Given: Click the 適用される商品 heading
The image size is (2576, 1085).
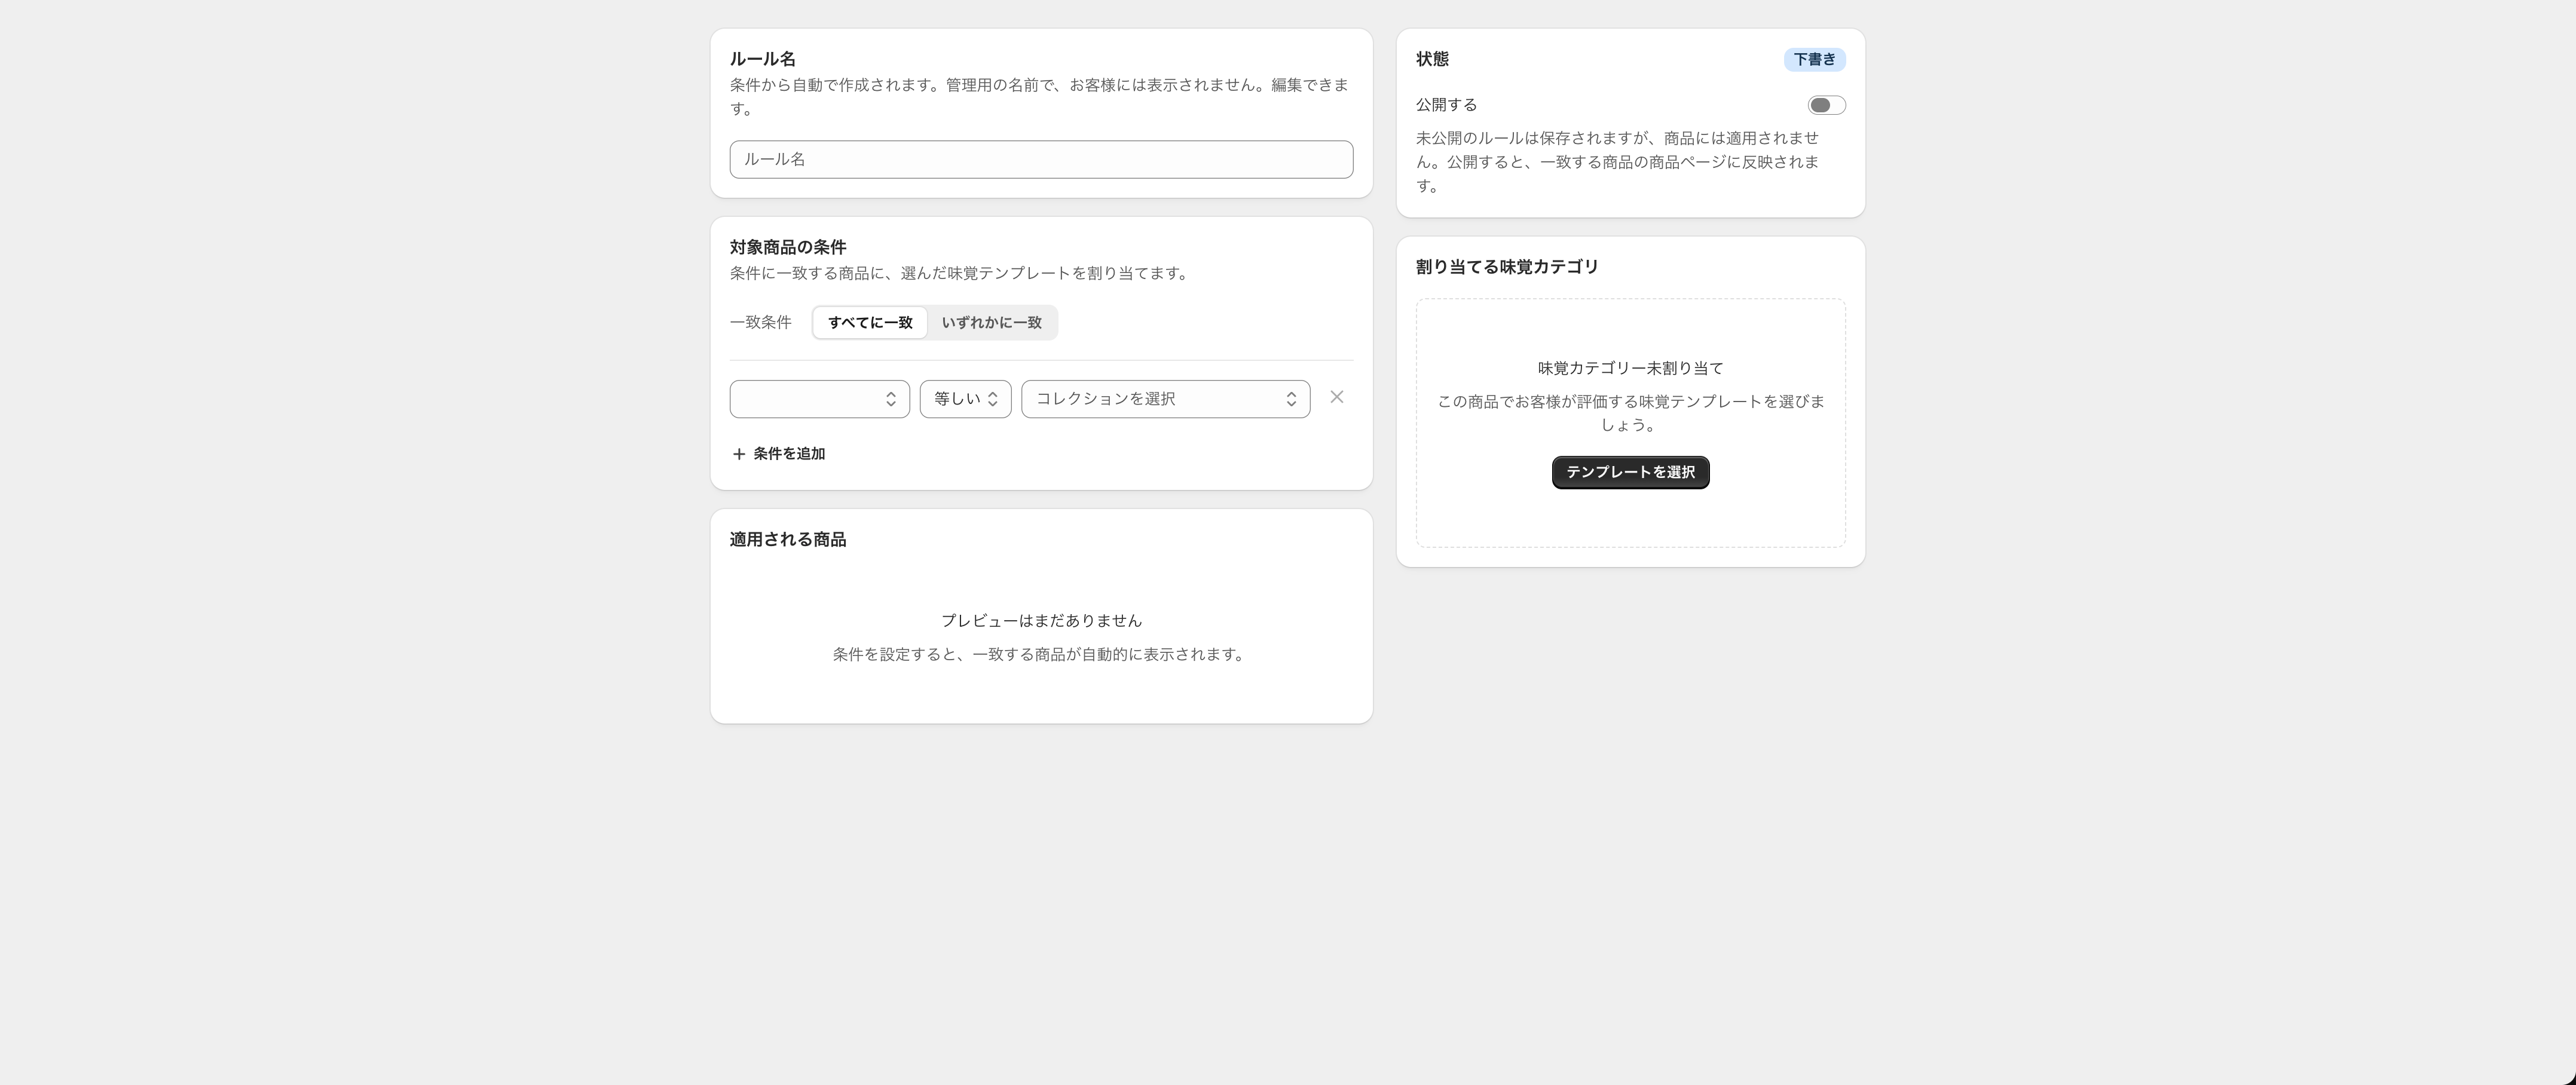Looking at the screenshot, I should 788,540.
